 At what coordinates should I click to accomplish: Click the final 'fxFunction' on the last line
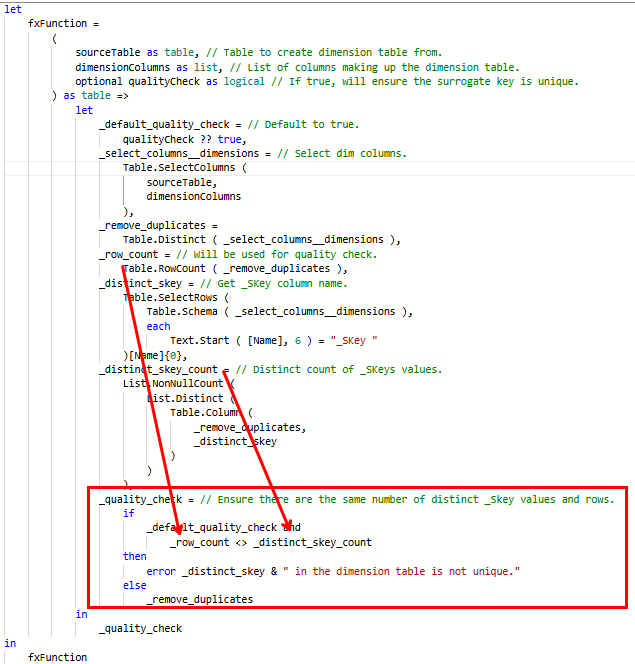coord(57,657)
